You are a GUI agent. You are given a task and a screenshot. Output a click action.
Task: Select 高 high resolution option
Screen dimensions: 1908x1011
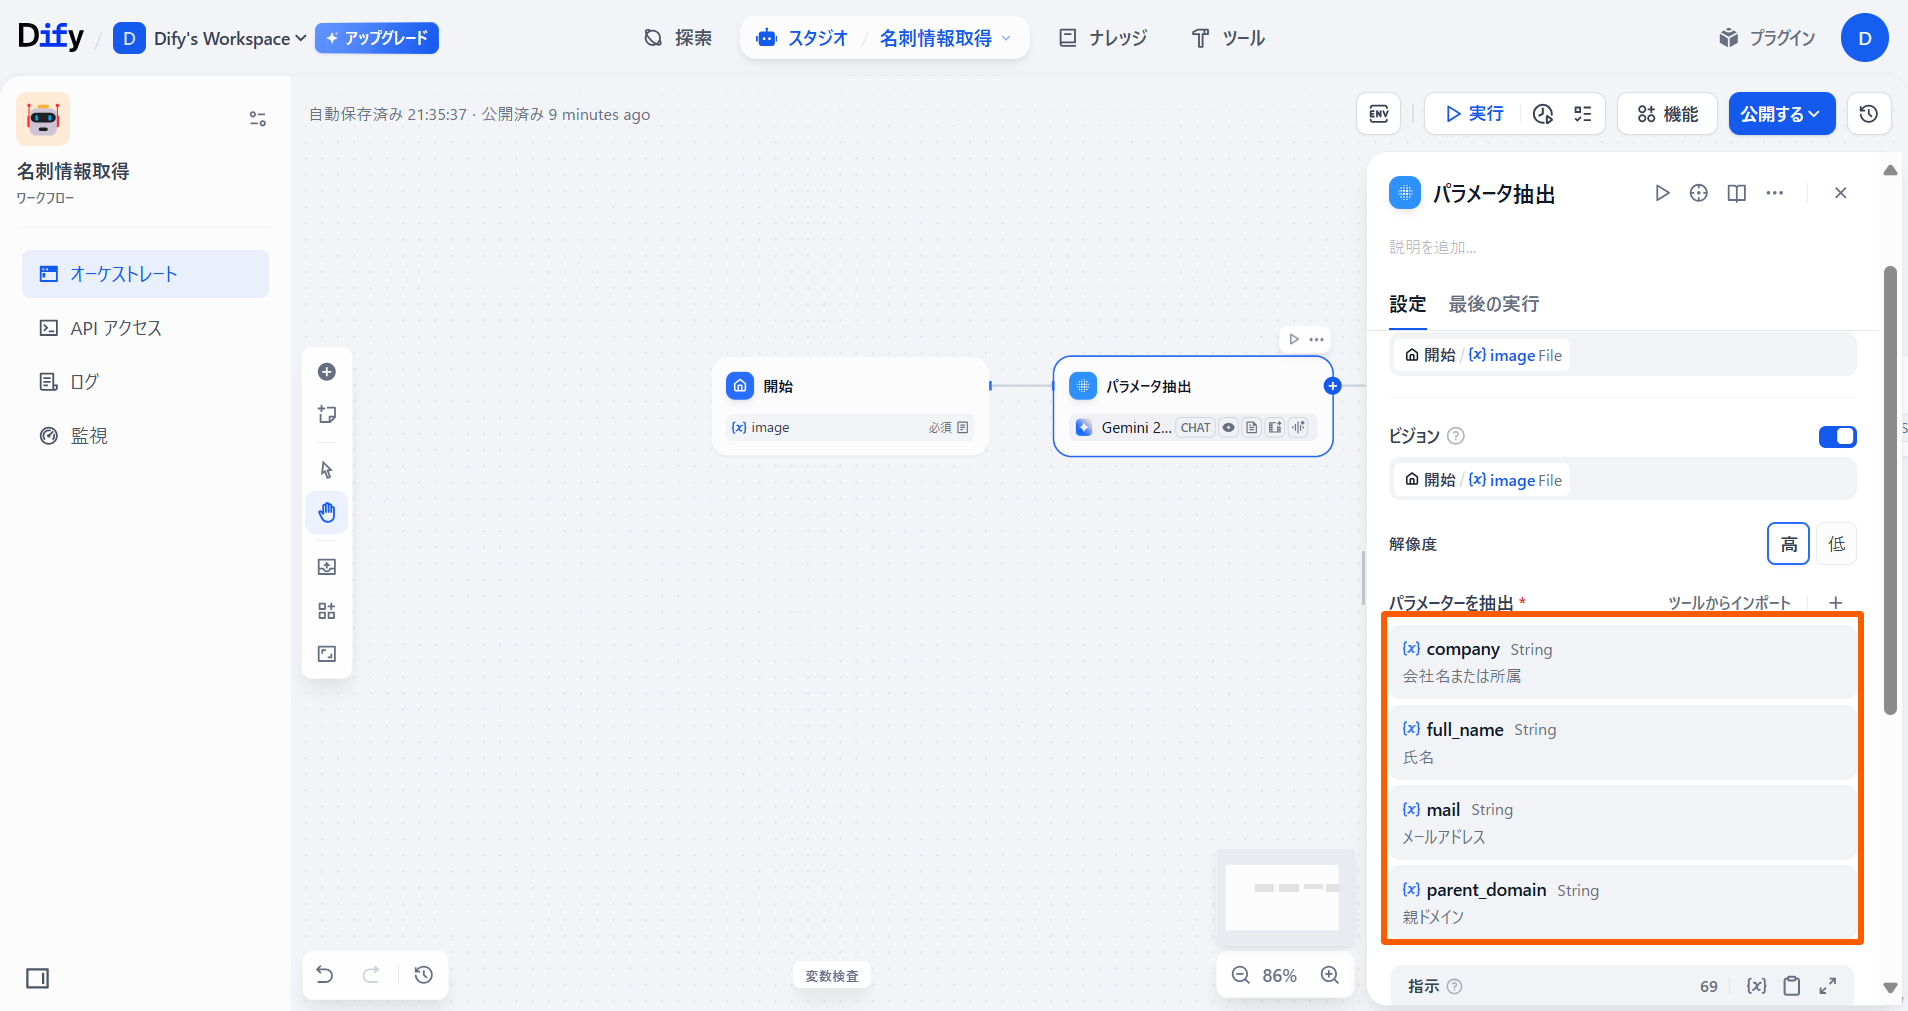[1788, 544]
